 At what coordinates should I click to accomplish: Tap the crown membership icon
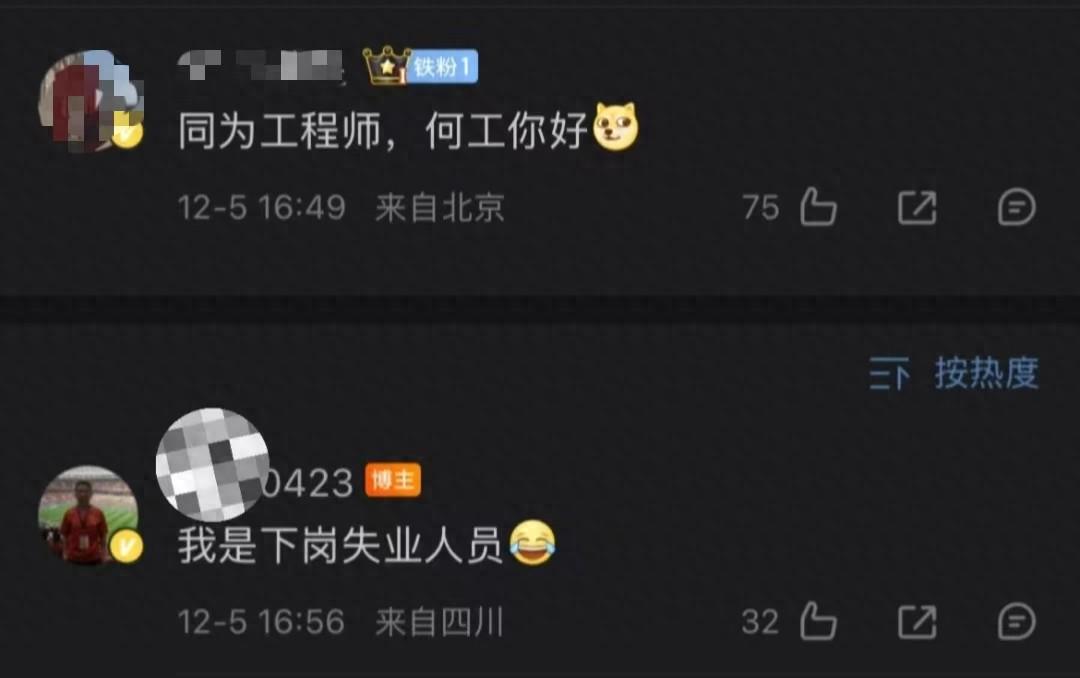pyautogui.click(x=387, y=66)
